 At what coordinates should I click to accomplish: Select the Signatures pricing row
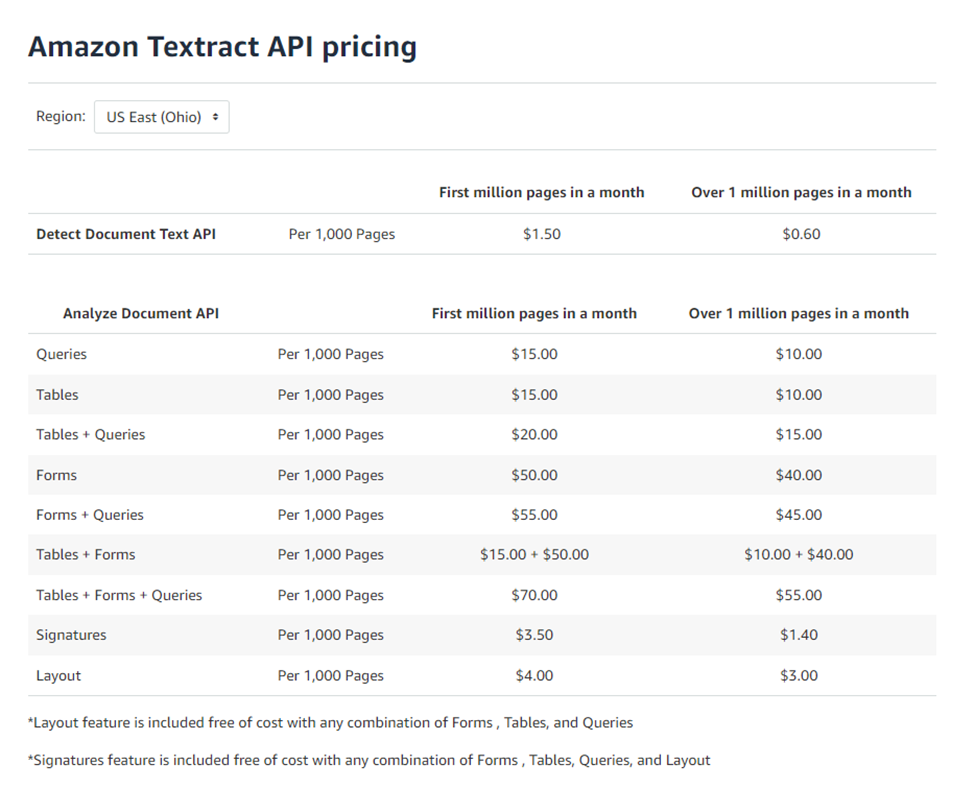[x=70, y=634]
